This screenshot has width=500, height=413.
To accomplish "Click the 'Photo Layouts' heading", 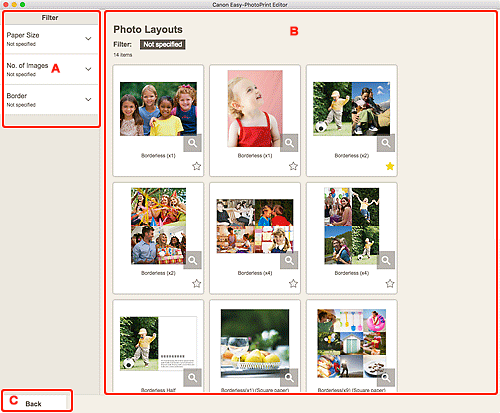I will [x=148, y=29].
